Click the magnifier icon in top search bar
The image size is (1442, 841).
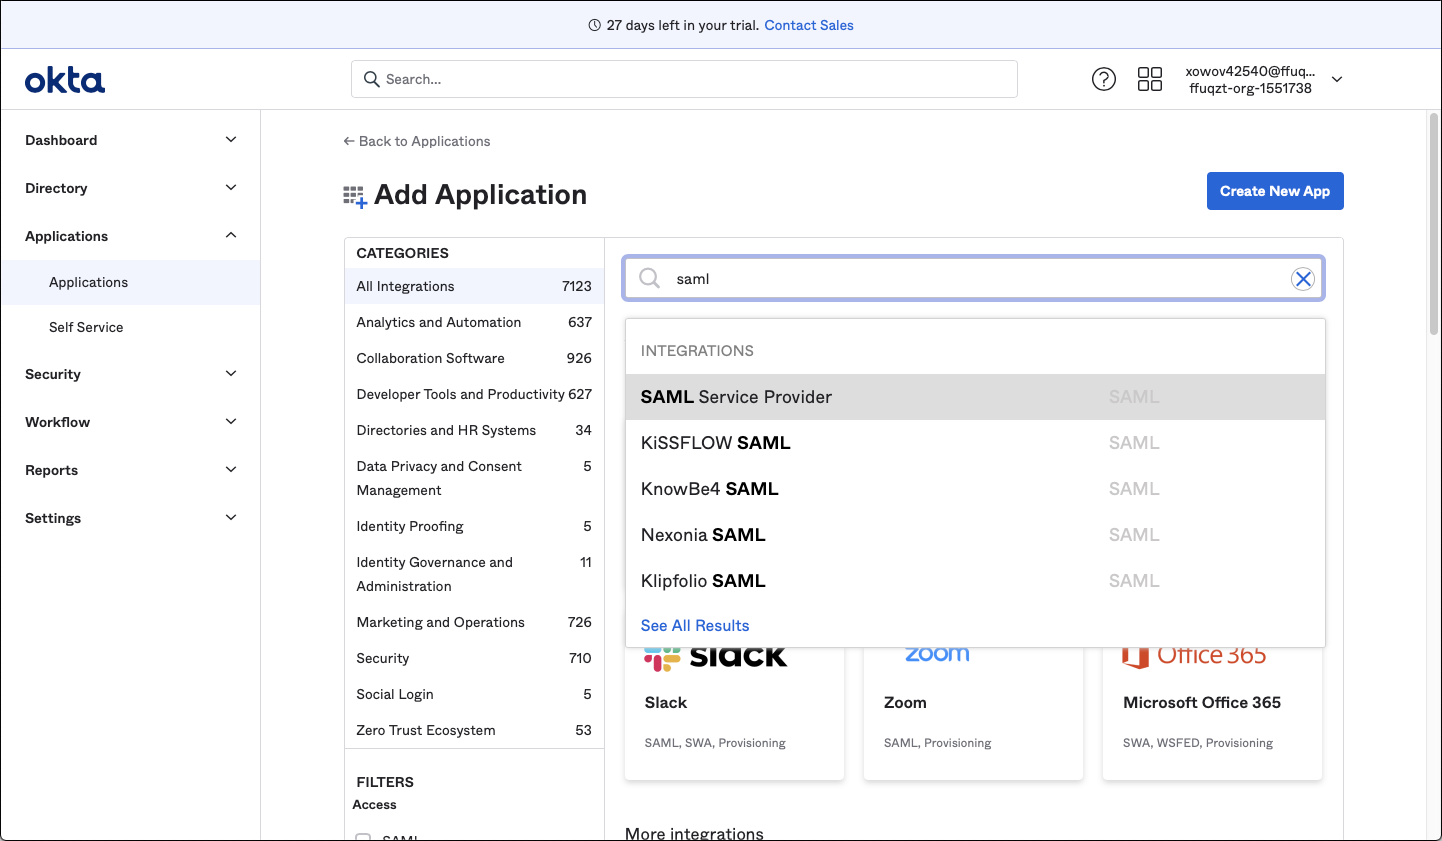tap(372, 79)
